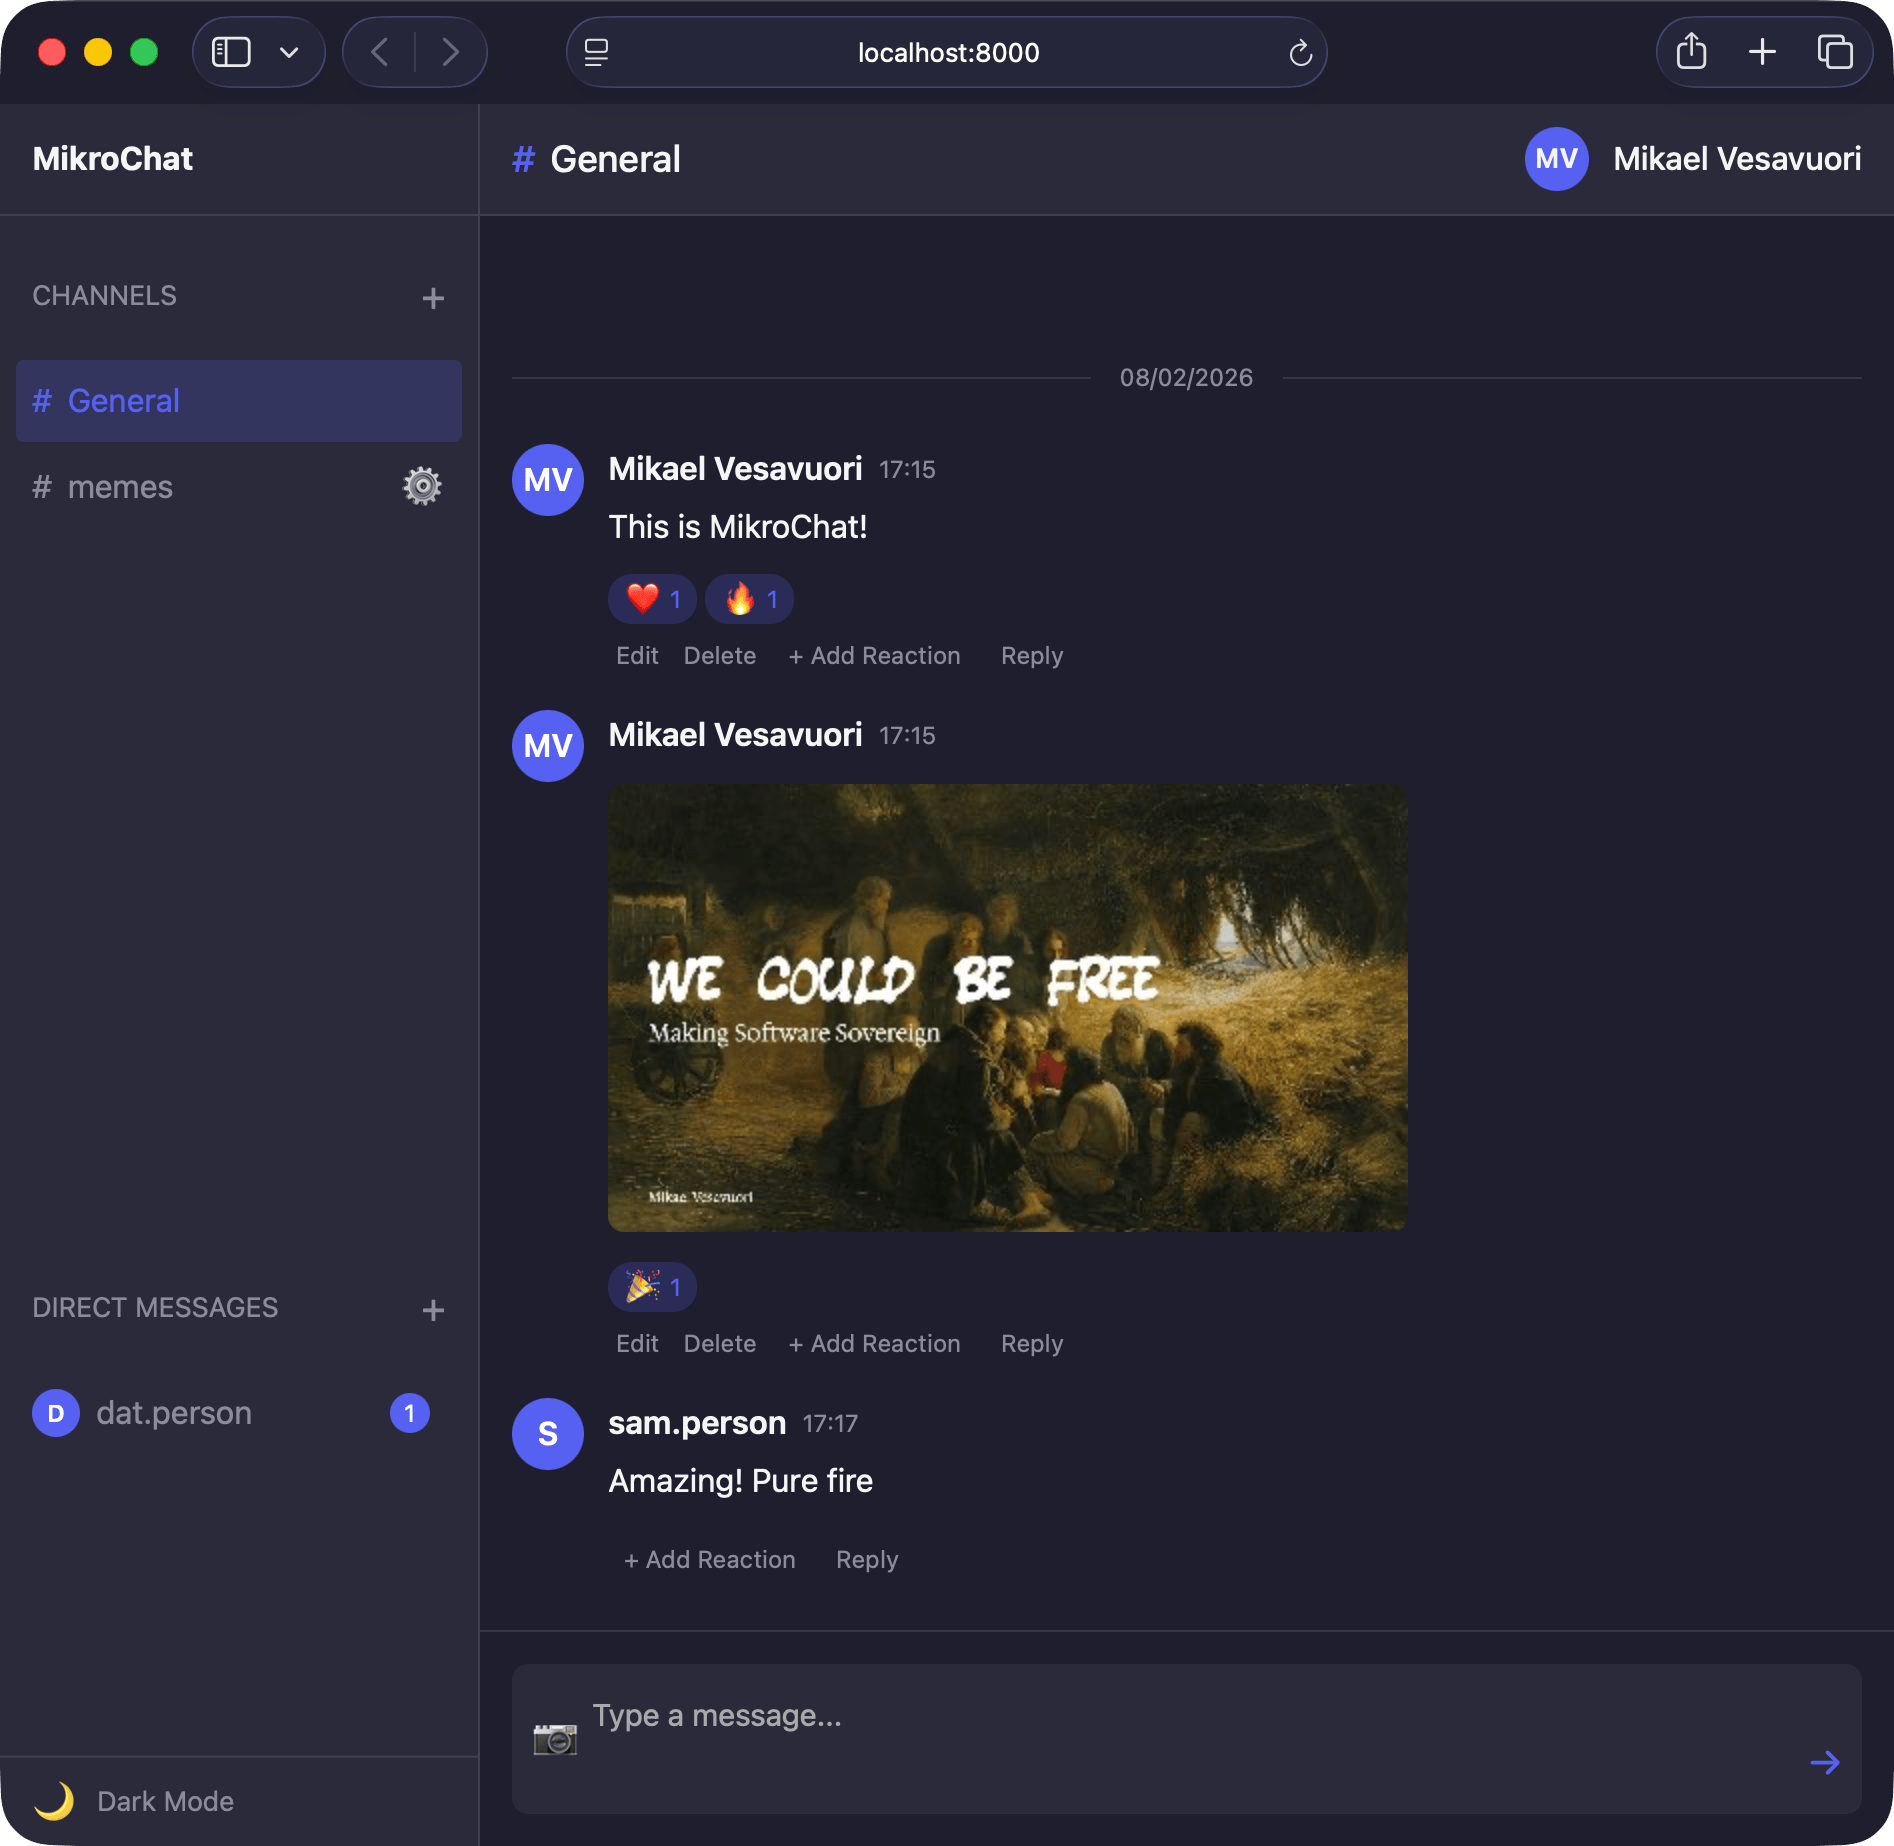Screen dimensions: 1894x1846
Task: Switch to the memes channel
Action: coord(120,487)
